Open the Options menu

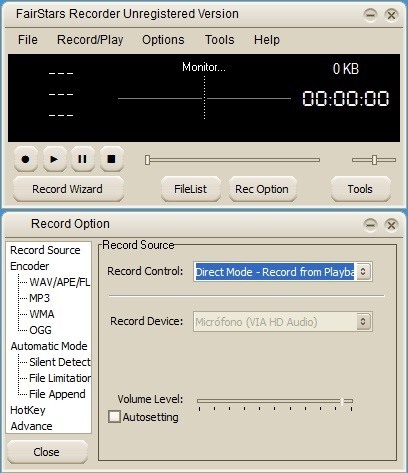(x=163, y=40)
